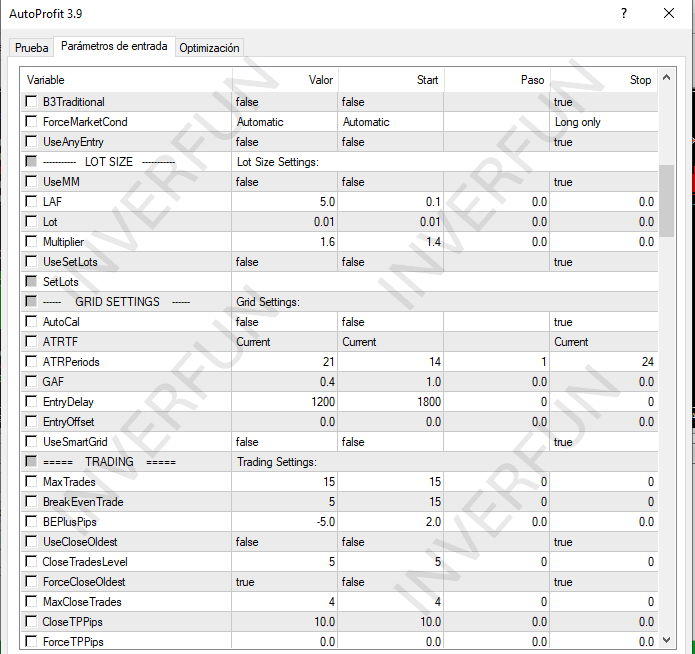Viewport: 695px width, 654px height.
Task: Tick the EntryOffset checkbox
Action: pos(31,422)
